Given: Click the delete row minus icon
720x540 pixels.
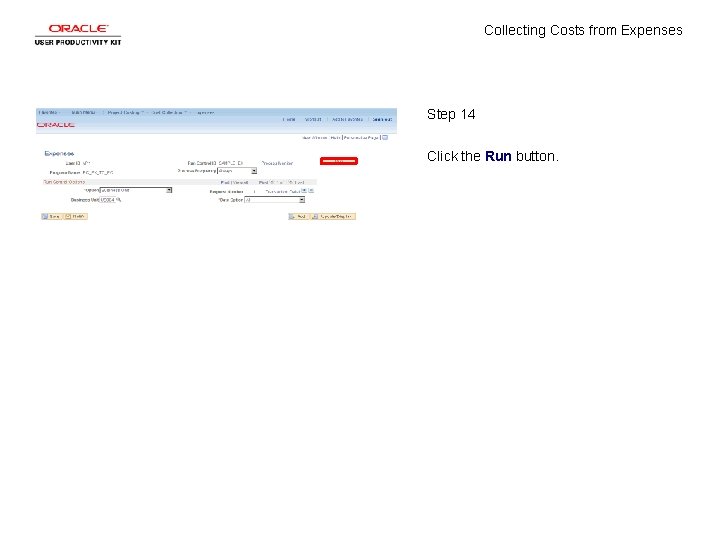Looking at the screenshot, I should coord(311,191).
